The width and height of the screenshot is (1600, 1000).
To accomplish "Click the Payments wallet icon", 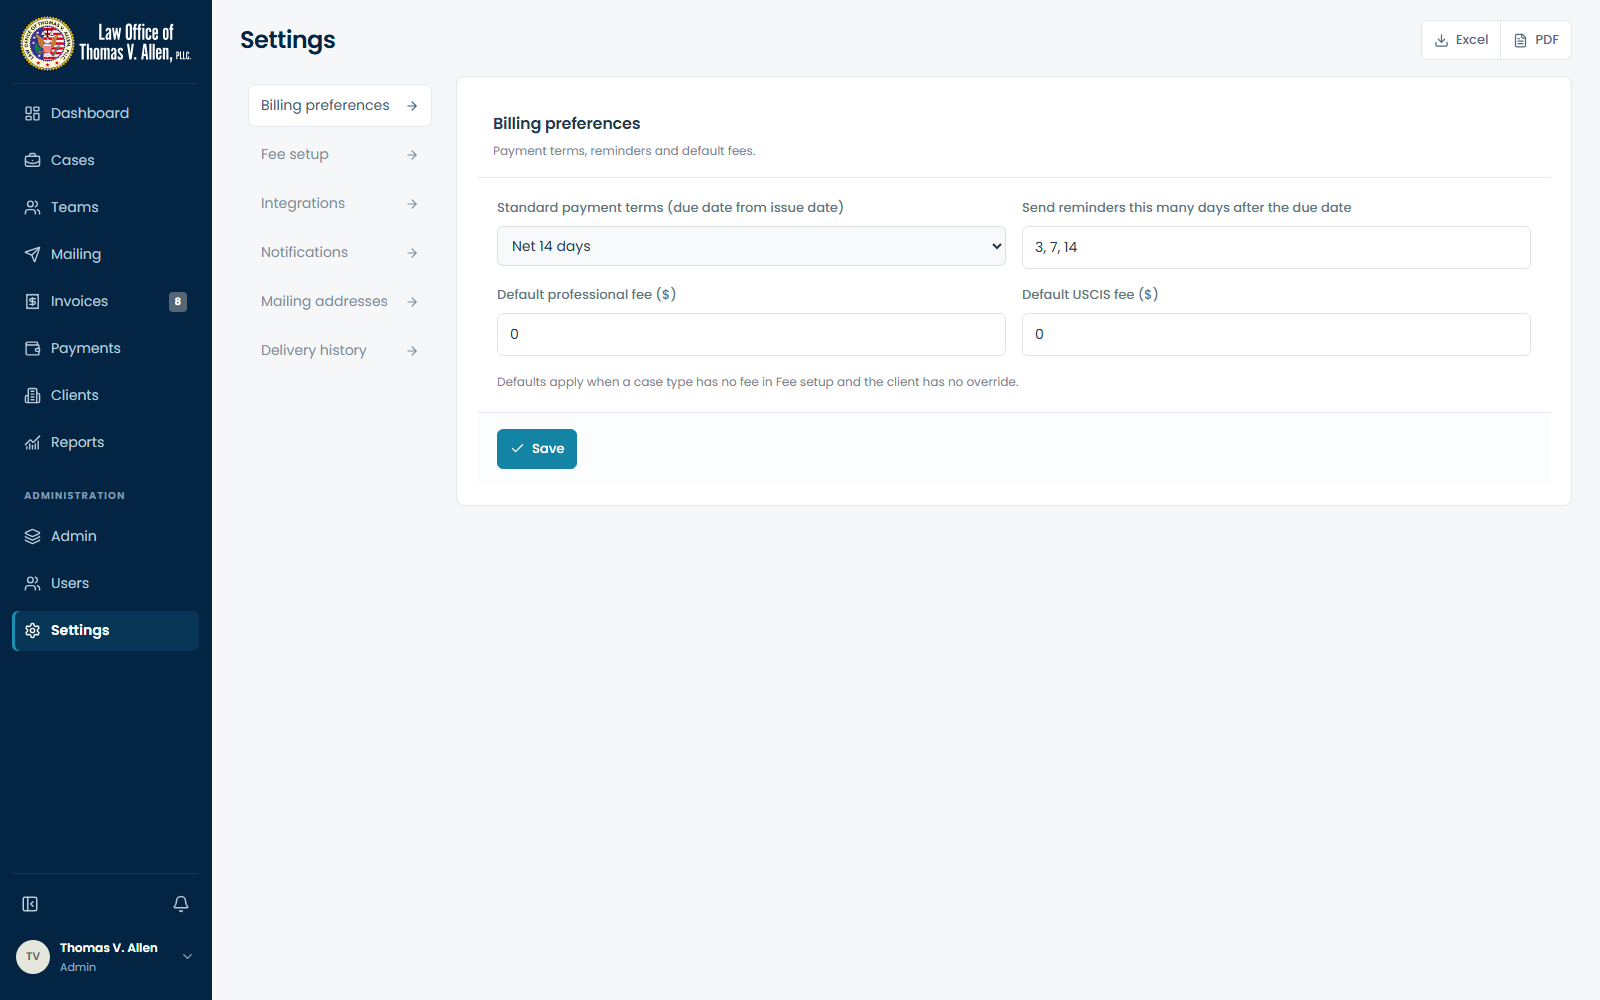I will (32, 348).
